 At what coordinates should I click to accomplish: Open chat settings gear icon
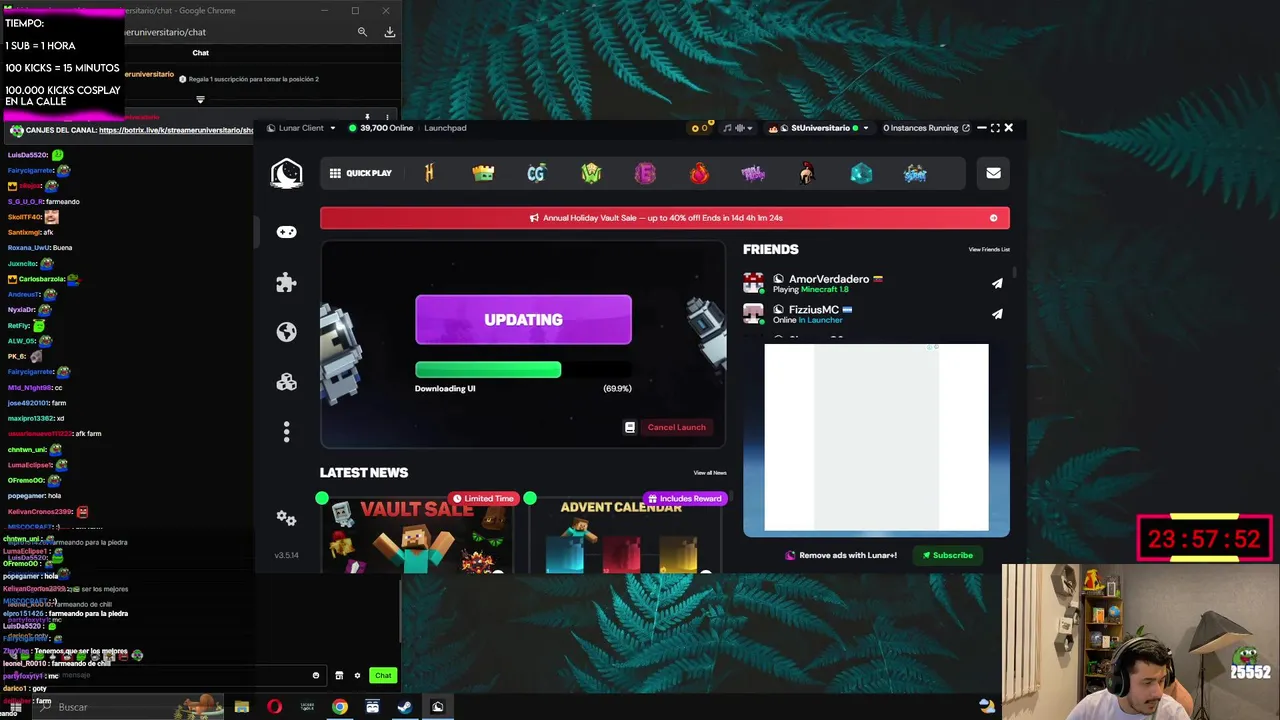357,675
